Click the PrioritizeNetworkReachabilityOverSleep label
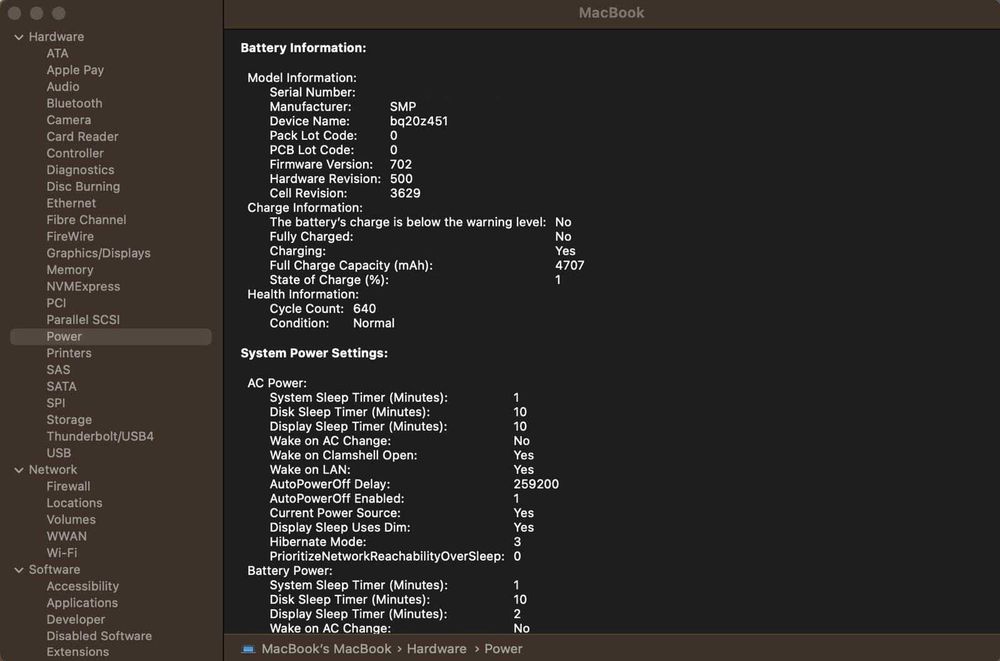 coord(386,556)
